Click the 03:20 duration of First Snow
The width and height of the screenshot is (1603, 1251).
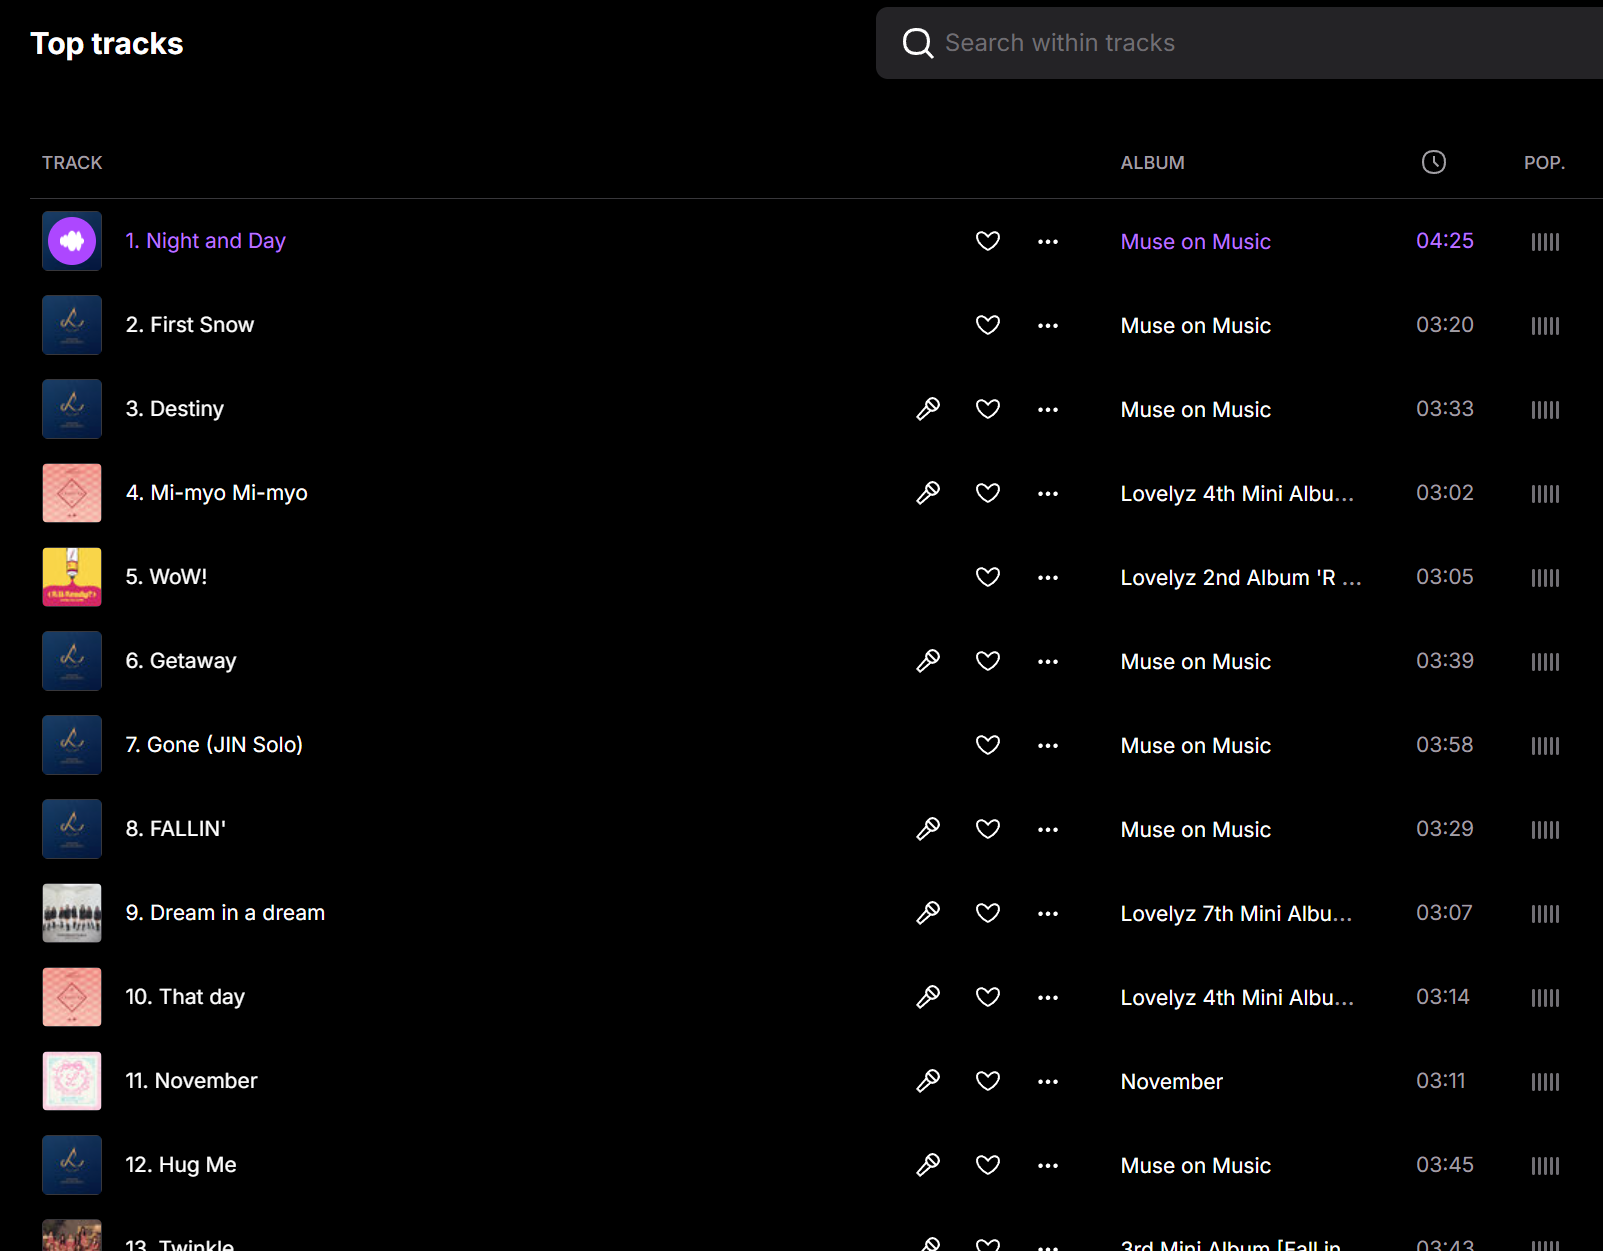point(1445,325)
